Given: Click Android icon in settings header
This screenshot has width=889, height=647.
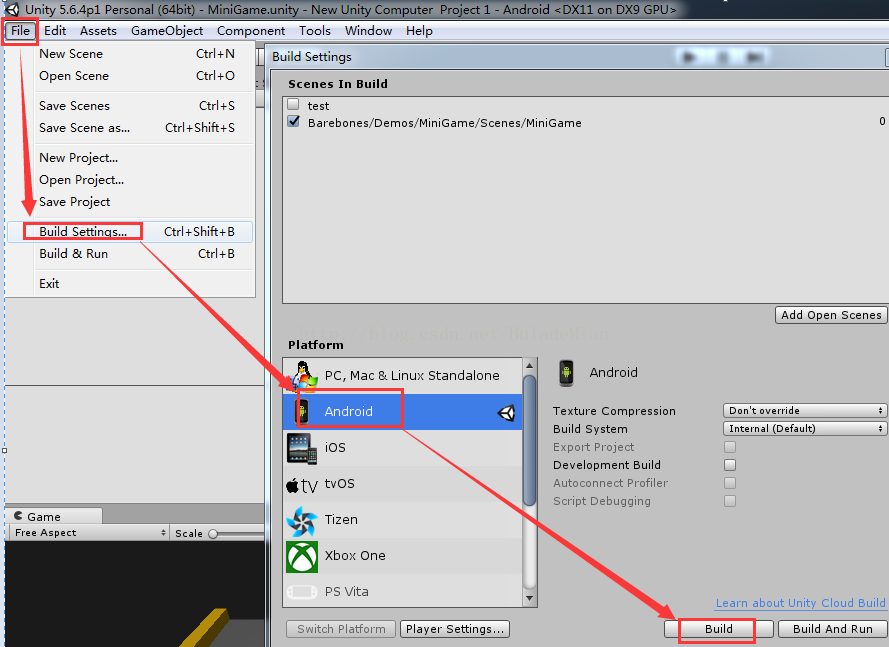Looking at the screenshot, I should (566, 373).
